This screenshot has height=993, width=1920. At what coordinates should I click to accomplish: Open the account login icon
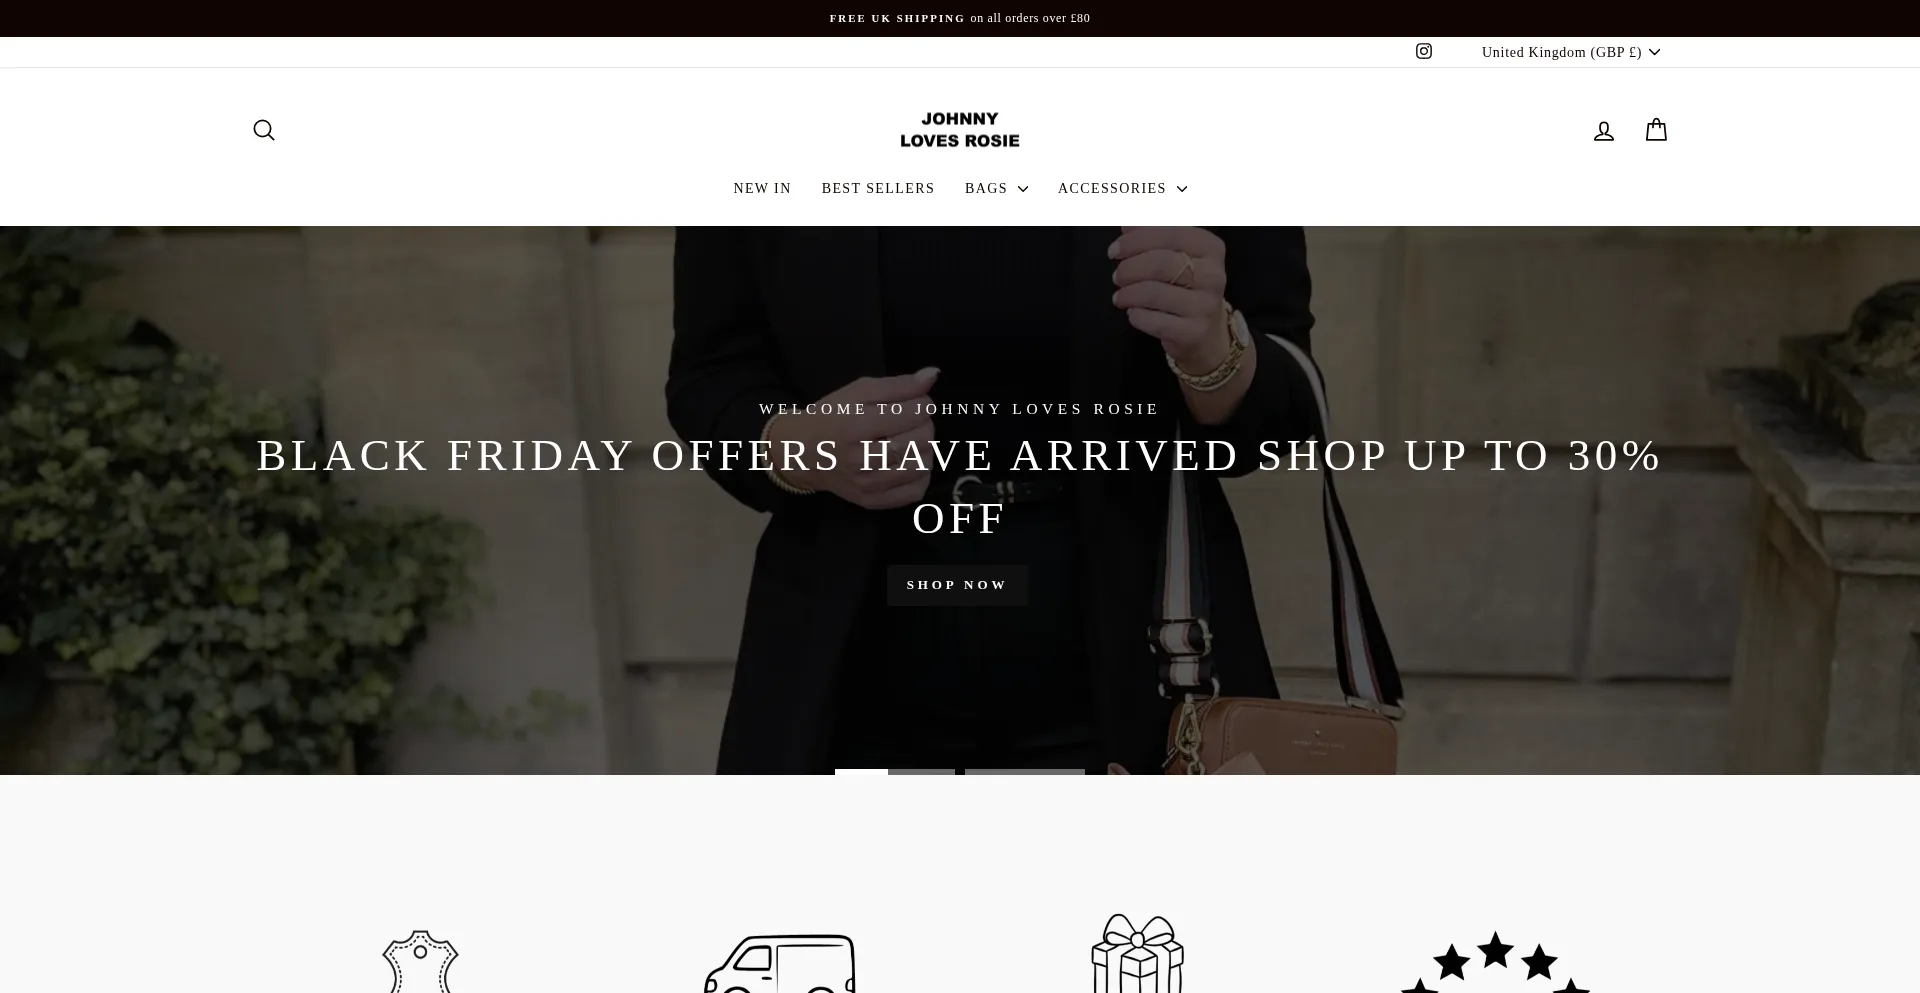[1604, 131]
